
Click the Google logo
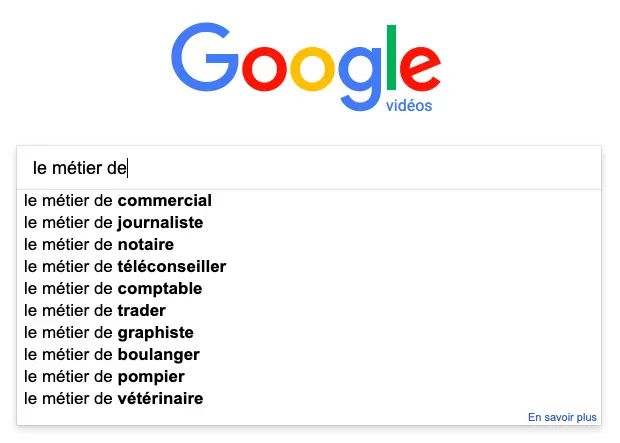pyautogui.click(x=306, y=66)
